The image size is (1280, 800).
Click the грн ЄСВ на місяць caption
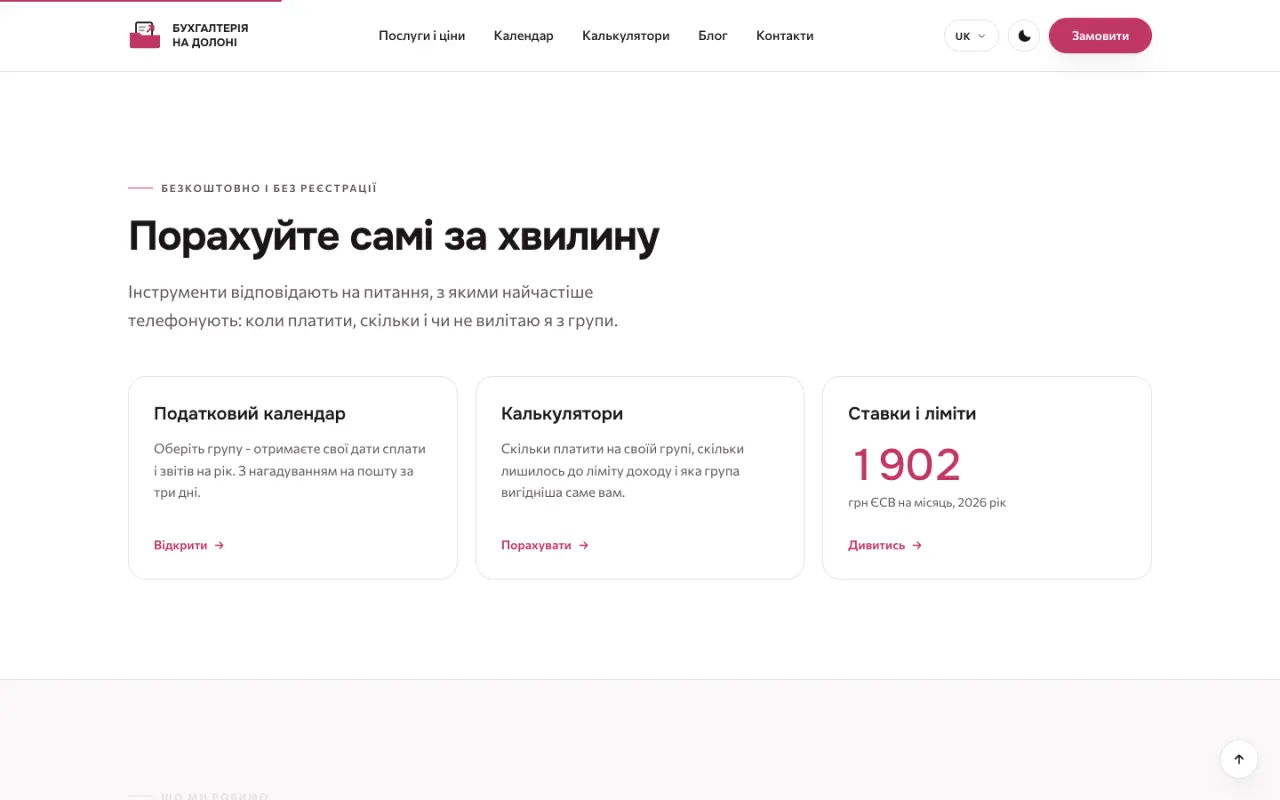click(x=927, y=502)
